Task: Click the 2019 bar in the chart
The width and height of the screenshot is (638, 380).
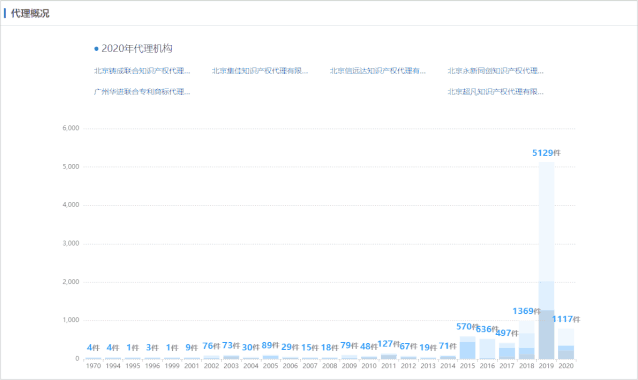Action: point(546,260)
